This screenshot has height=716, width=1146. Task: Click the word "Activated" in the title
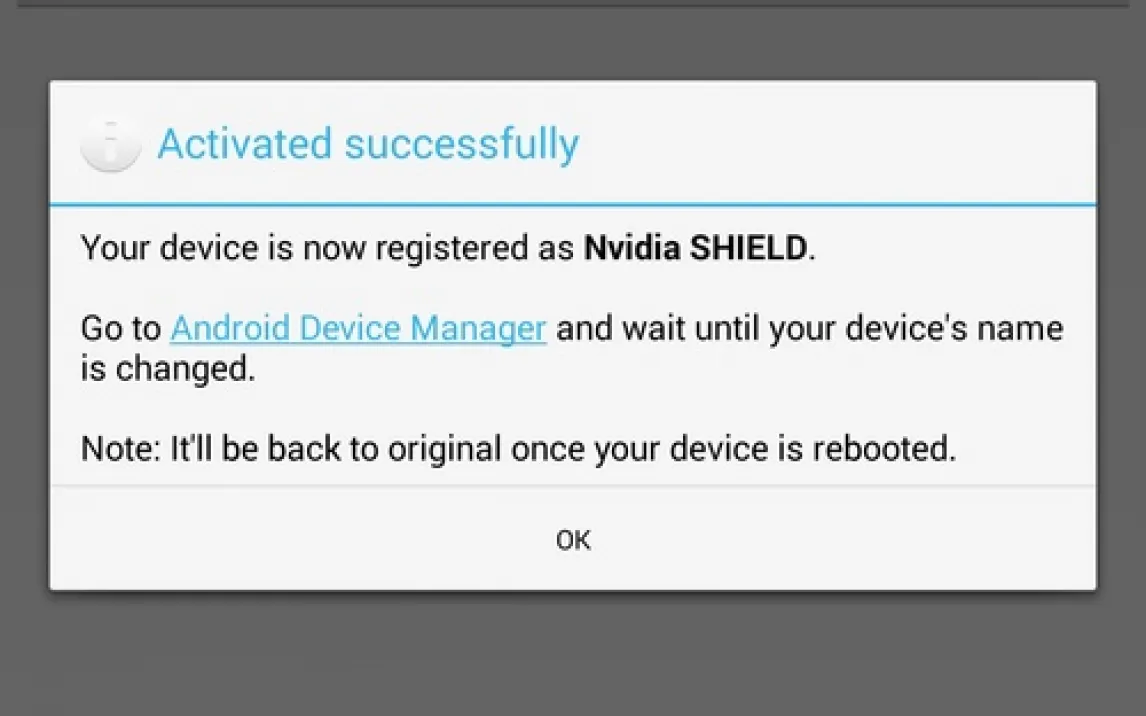point(245,144)
